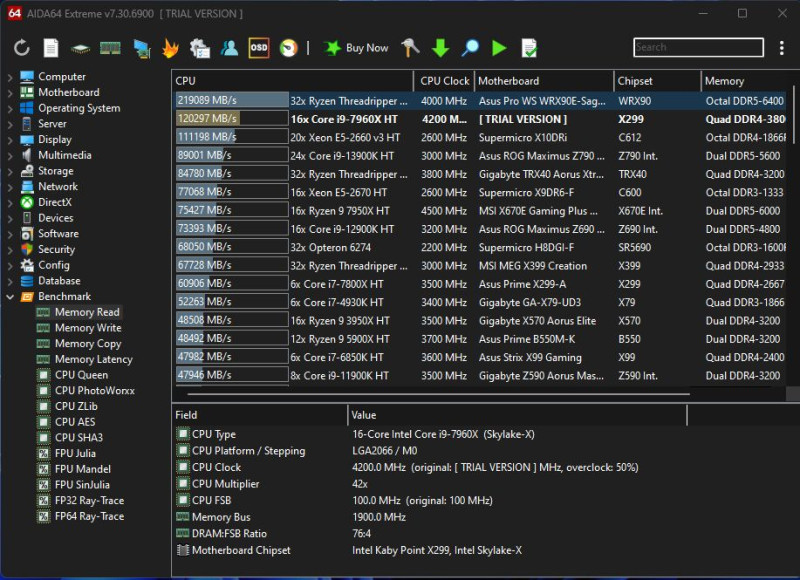Open the Report page icon

click(51, 48)
